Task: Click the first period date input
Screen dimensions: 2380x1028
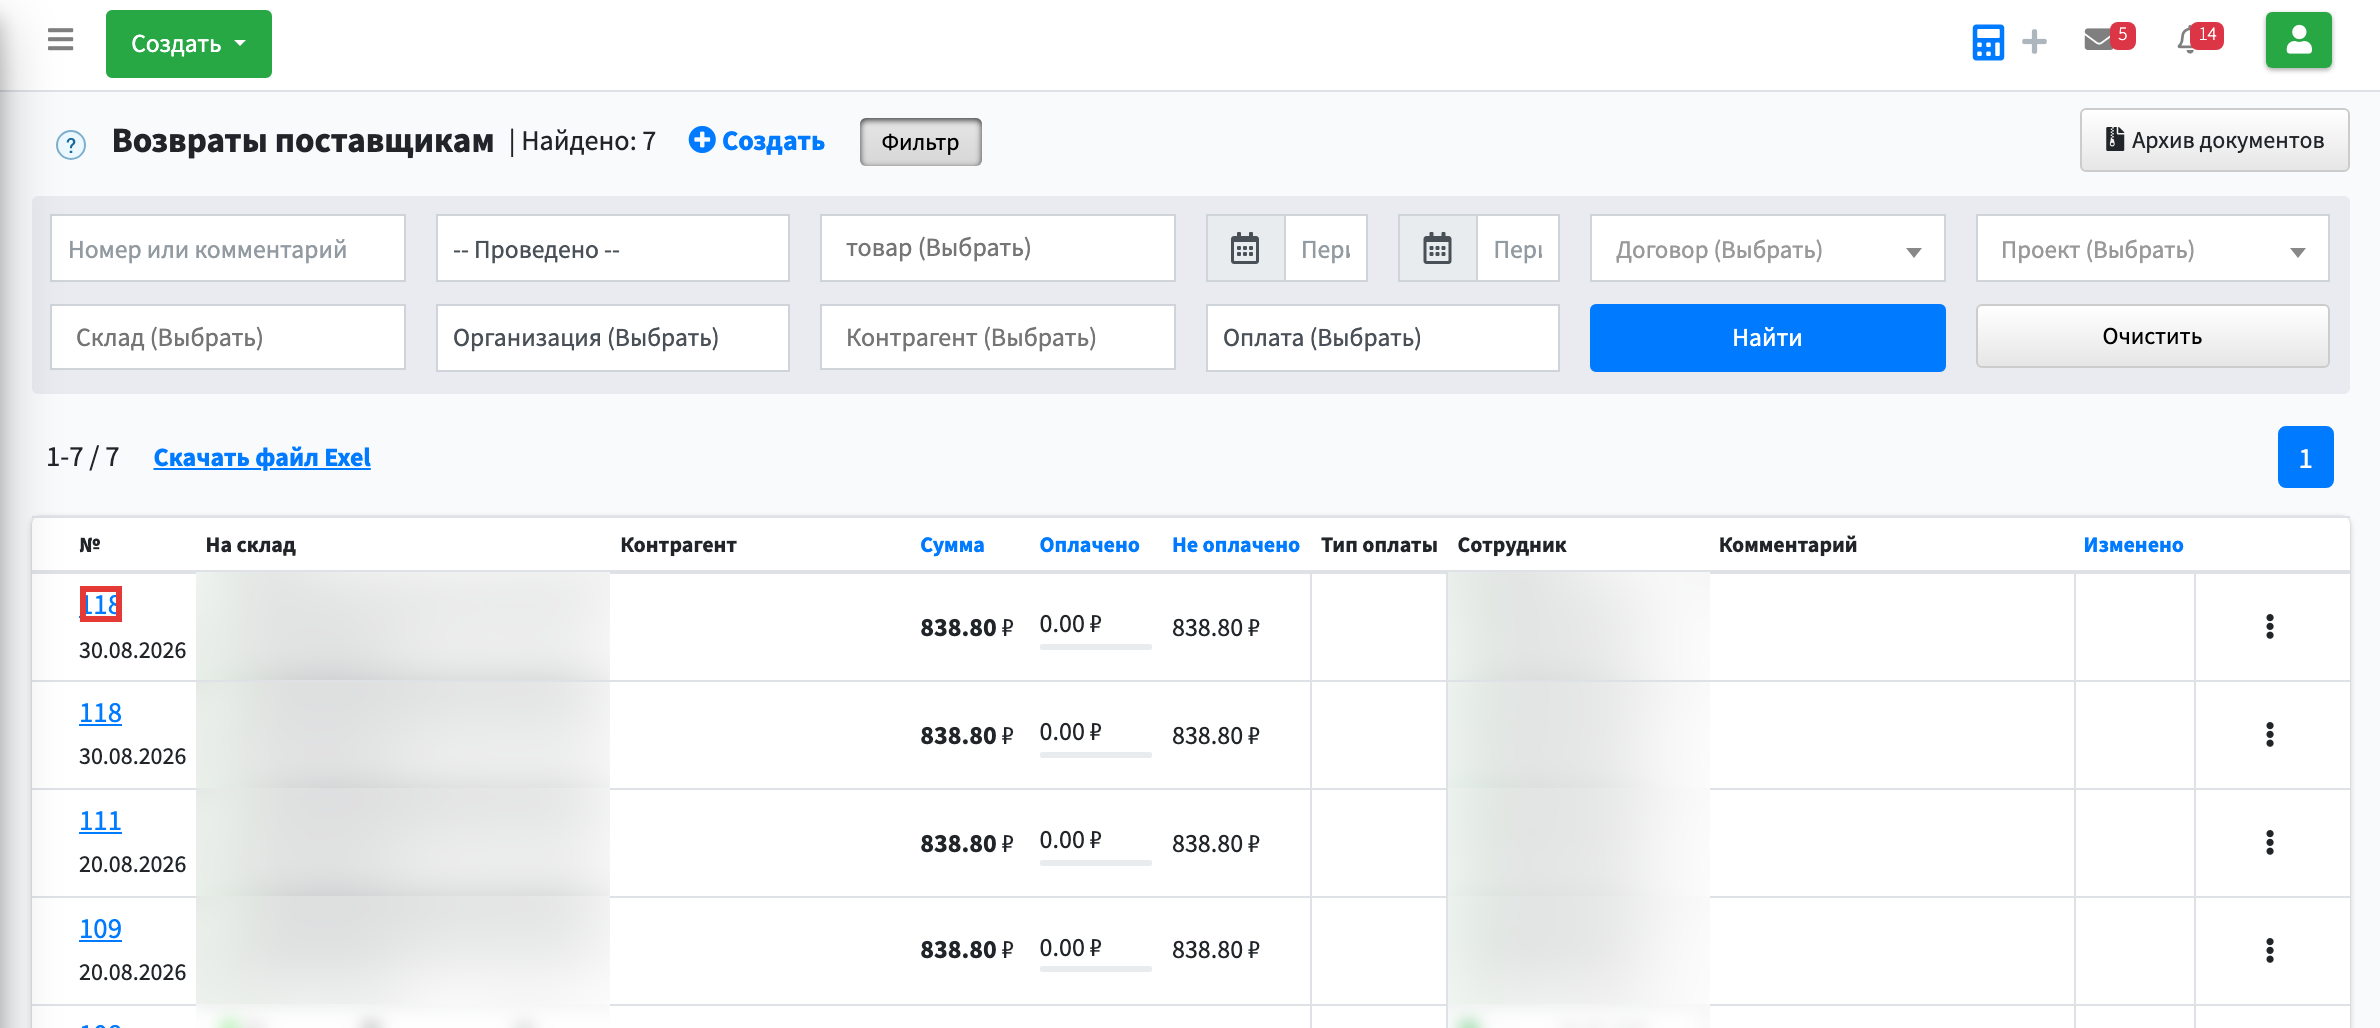Action: click(1326, 248)
